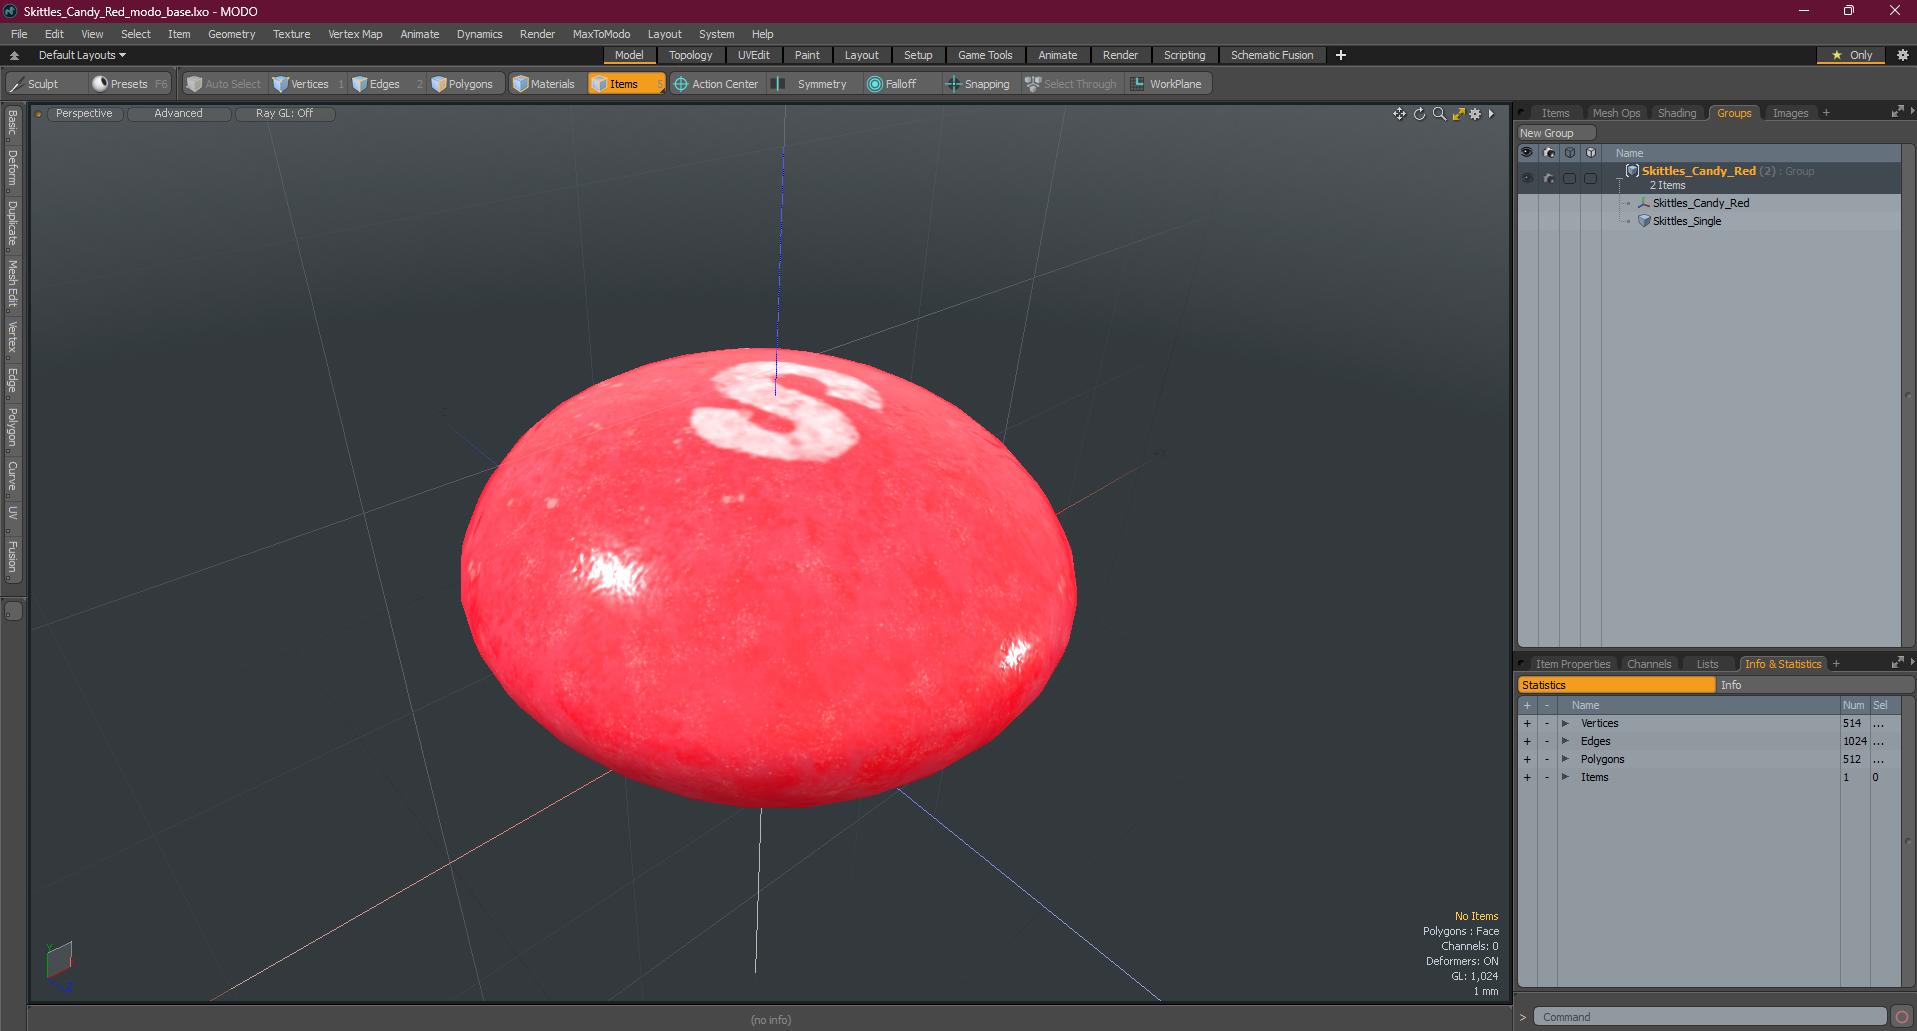This screenshot has height=1031, width=1917.
Task: Maximize the viewport with the yellow arrows icon
Action: [x=1458, y=114]
